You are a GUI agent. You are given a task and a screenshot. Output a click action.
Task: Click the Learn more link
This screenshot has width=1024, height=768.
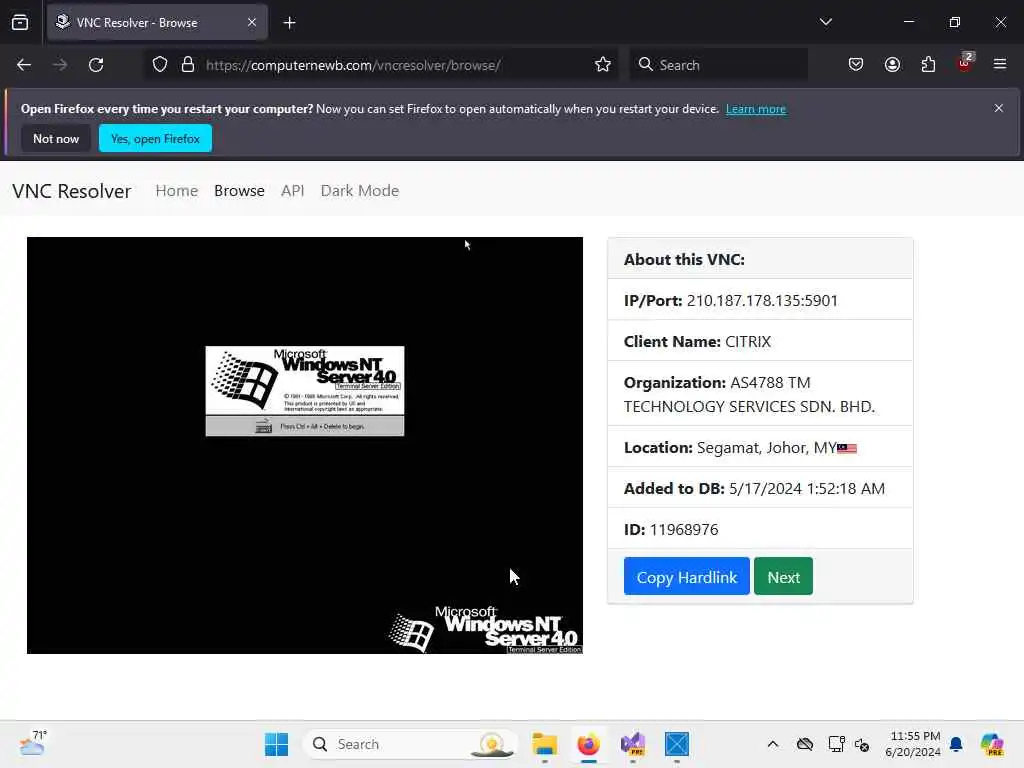coord(756,109)
